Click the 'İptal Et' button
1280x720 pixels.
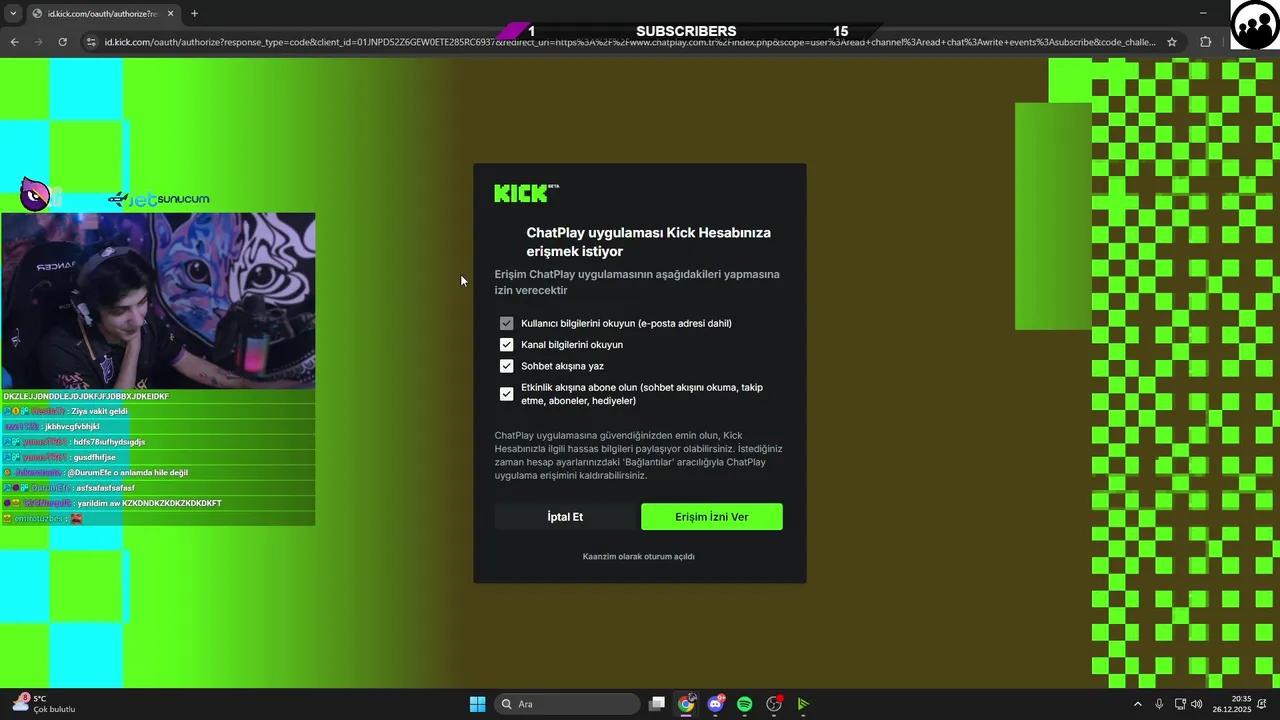point(565,517)
